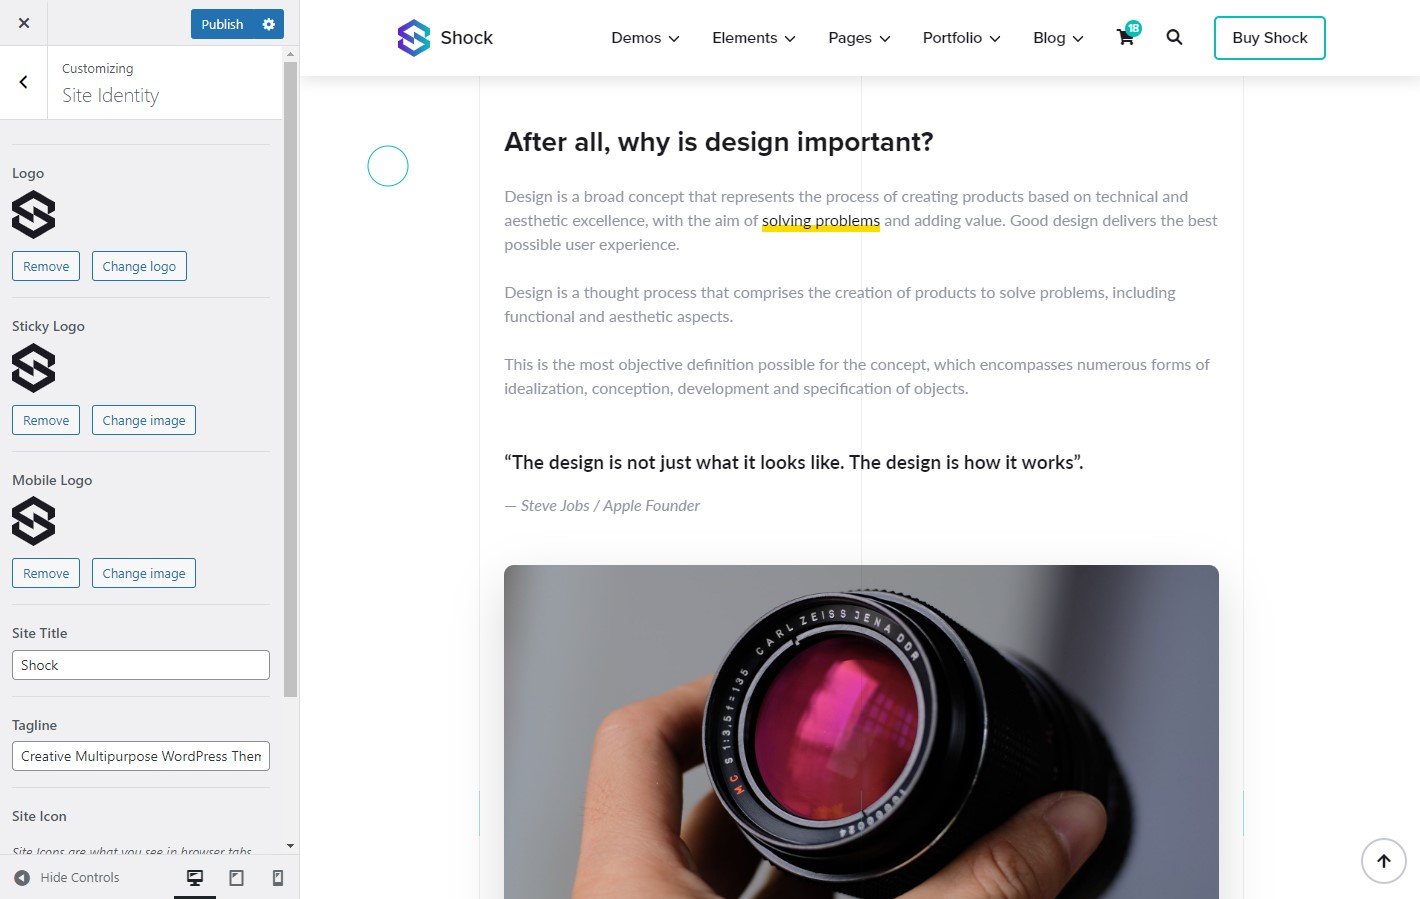Change image for Mobile Logo

[x=144, y=573]
